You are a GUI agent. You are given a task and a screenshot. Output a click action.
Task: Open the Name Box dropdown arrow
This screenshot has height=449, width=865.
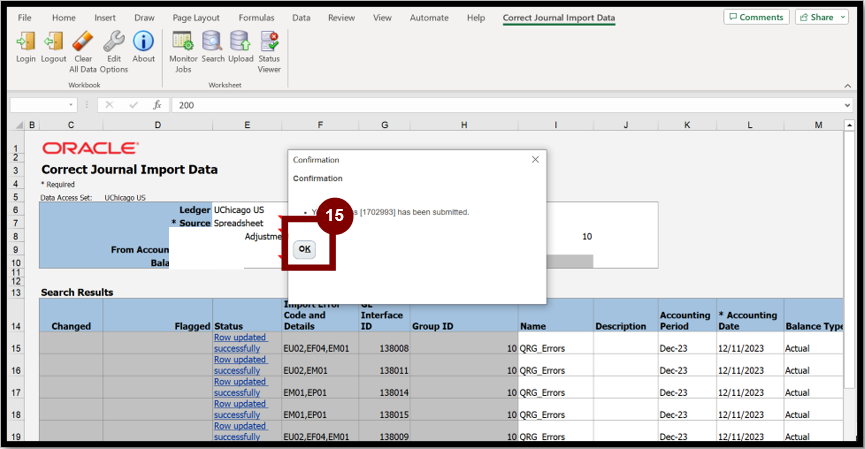click(x=71, y=105)
